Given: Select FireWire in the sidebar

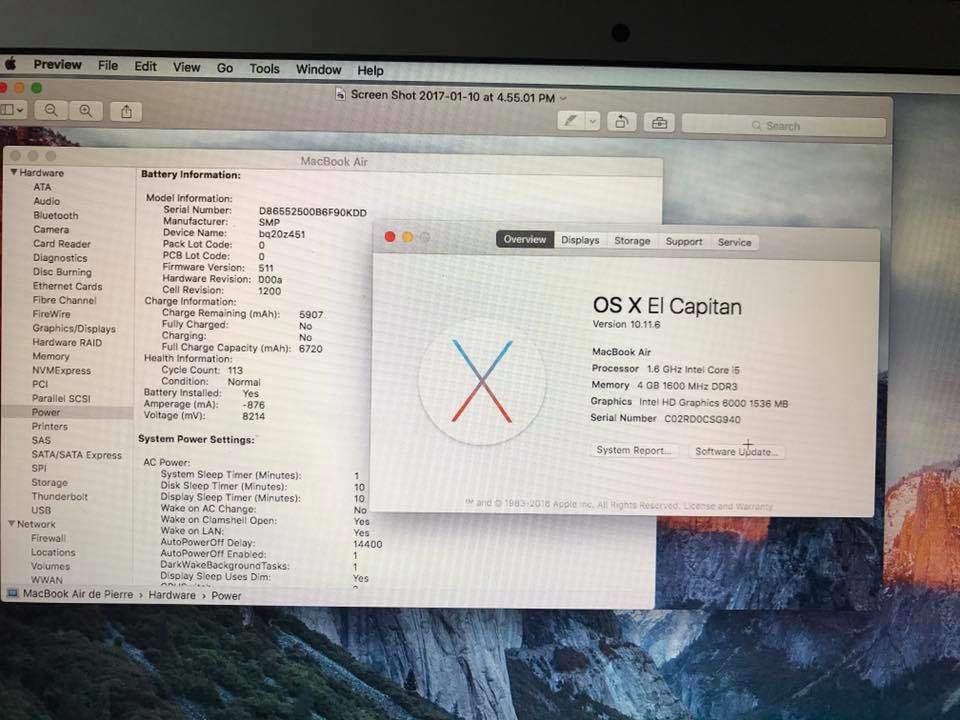Looking at the screenshot, I should coord(51,314).
